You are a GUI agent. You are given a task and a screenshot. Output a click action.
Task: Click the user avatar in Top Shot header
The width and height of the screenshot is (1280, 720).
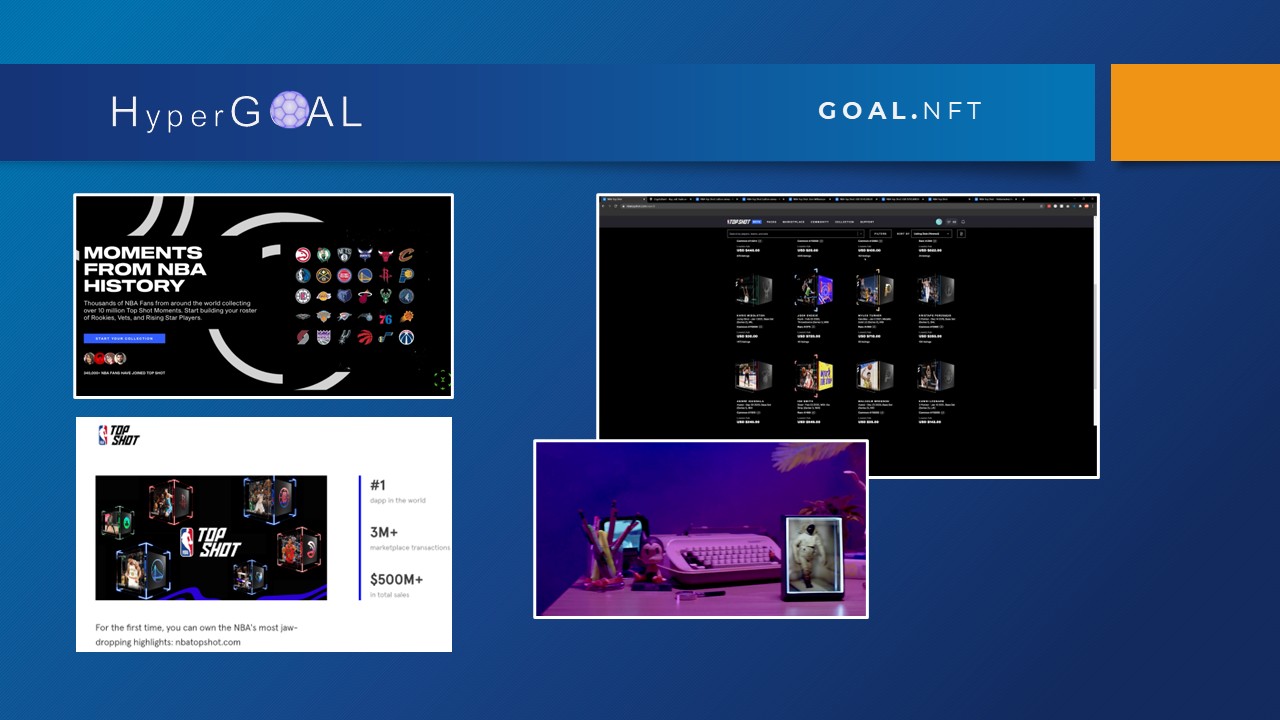(x=939, y=221)
